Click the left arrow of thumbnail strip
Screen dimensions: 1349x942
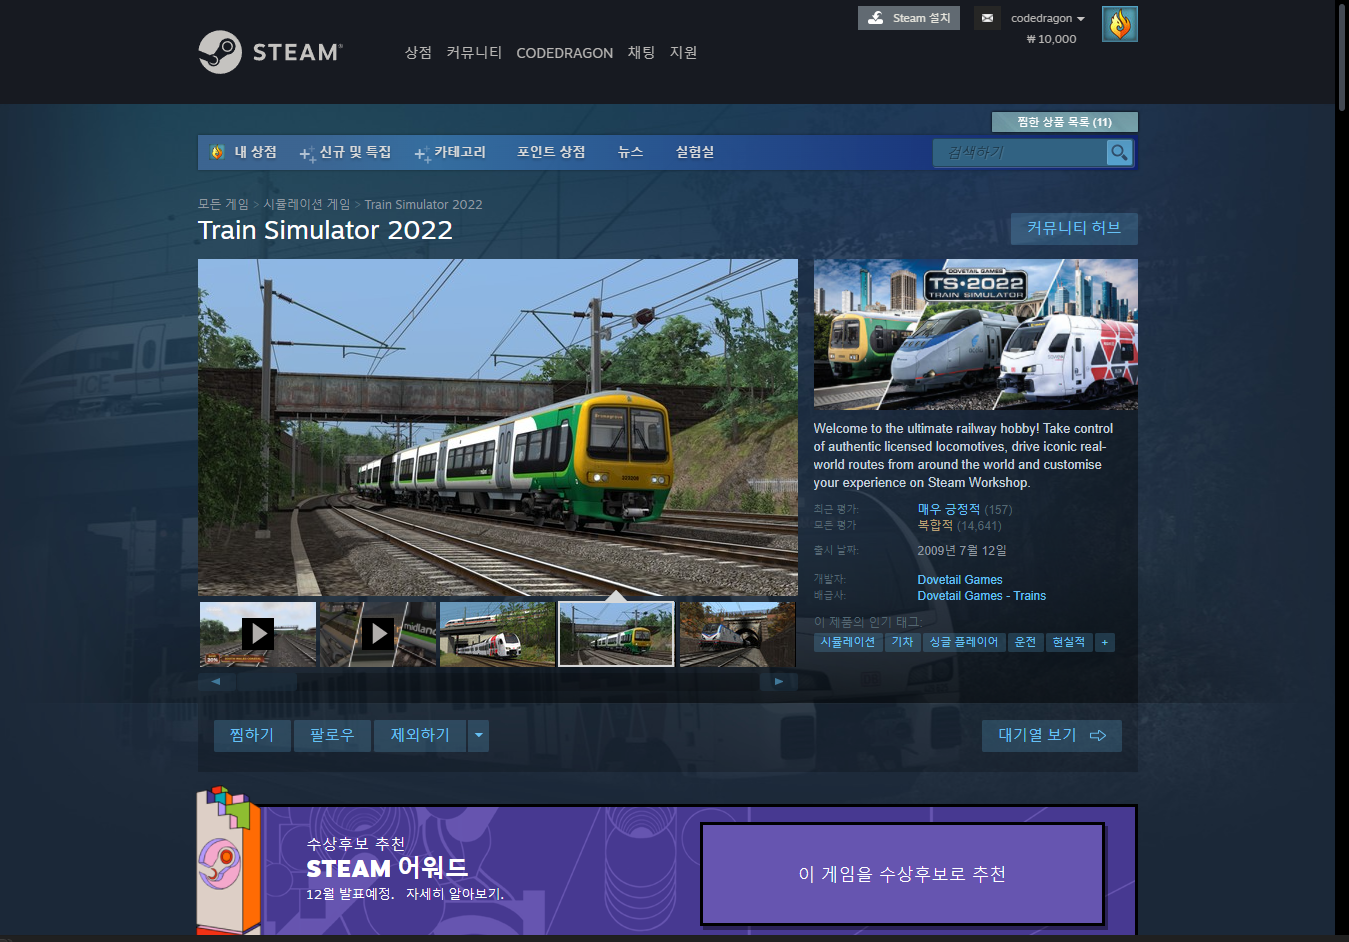[x=216, y=681]
